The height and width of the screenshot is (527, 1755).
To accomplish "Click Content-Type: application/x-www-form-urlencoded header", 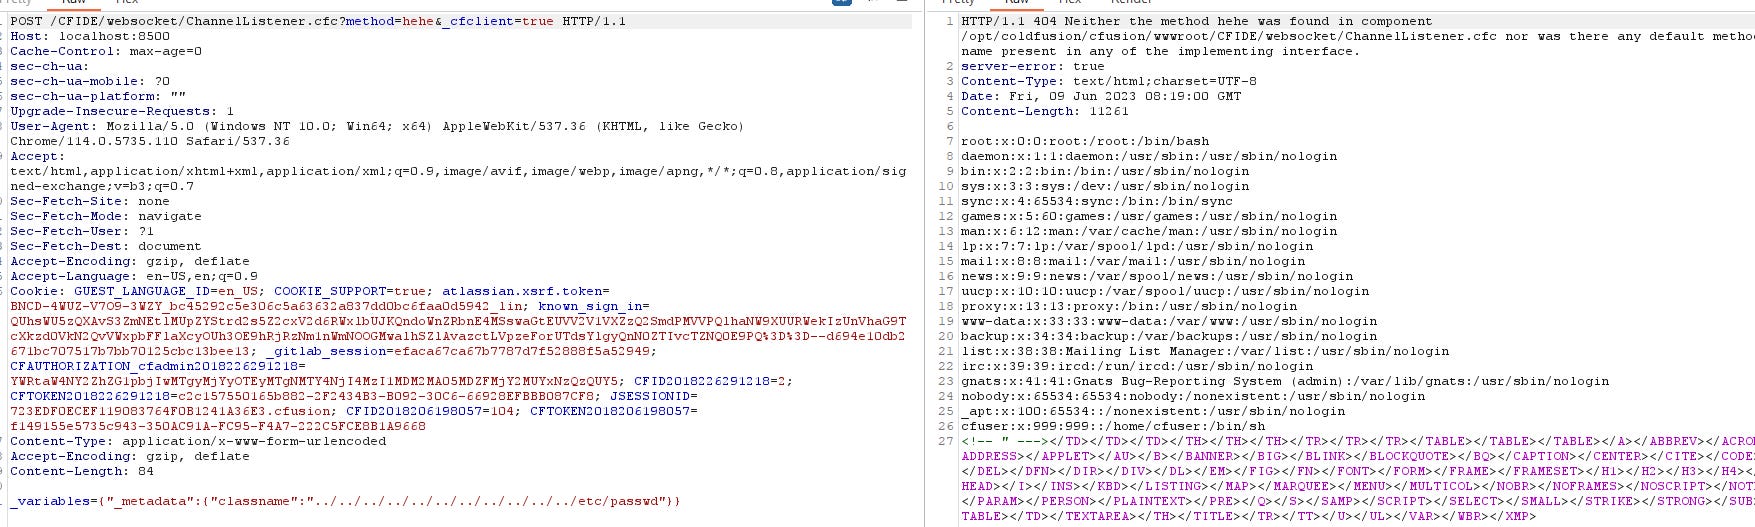I will [198, 441].
